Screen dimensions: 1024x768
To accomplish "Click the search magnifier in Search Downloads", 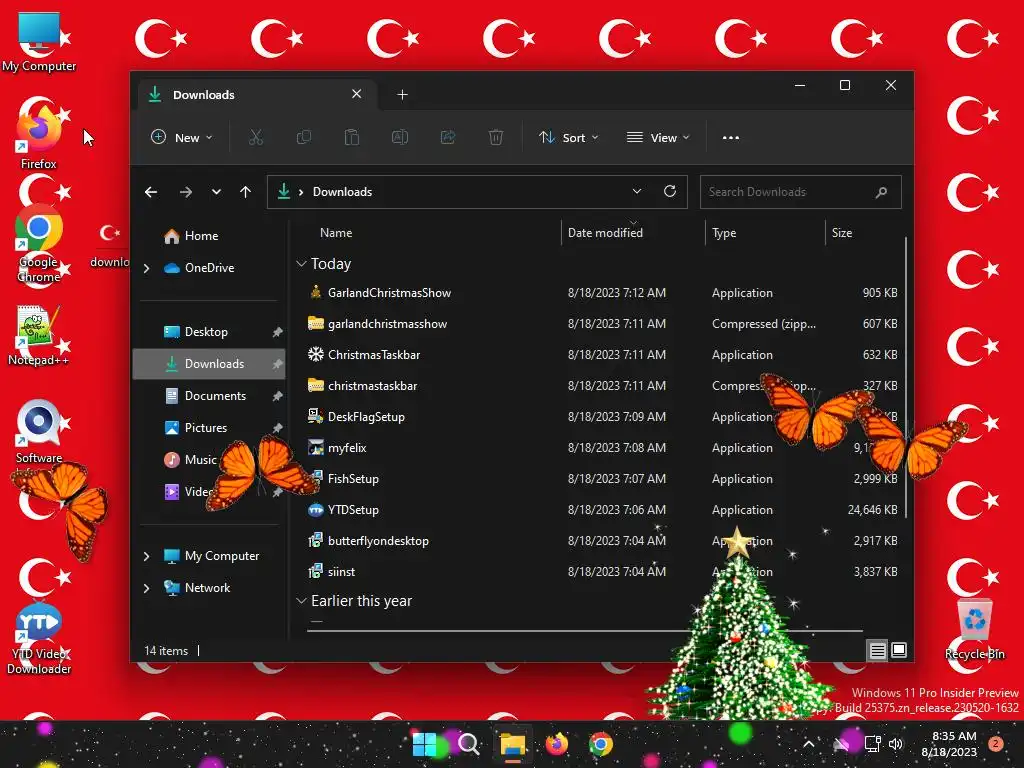I will (x=882, y=192).
